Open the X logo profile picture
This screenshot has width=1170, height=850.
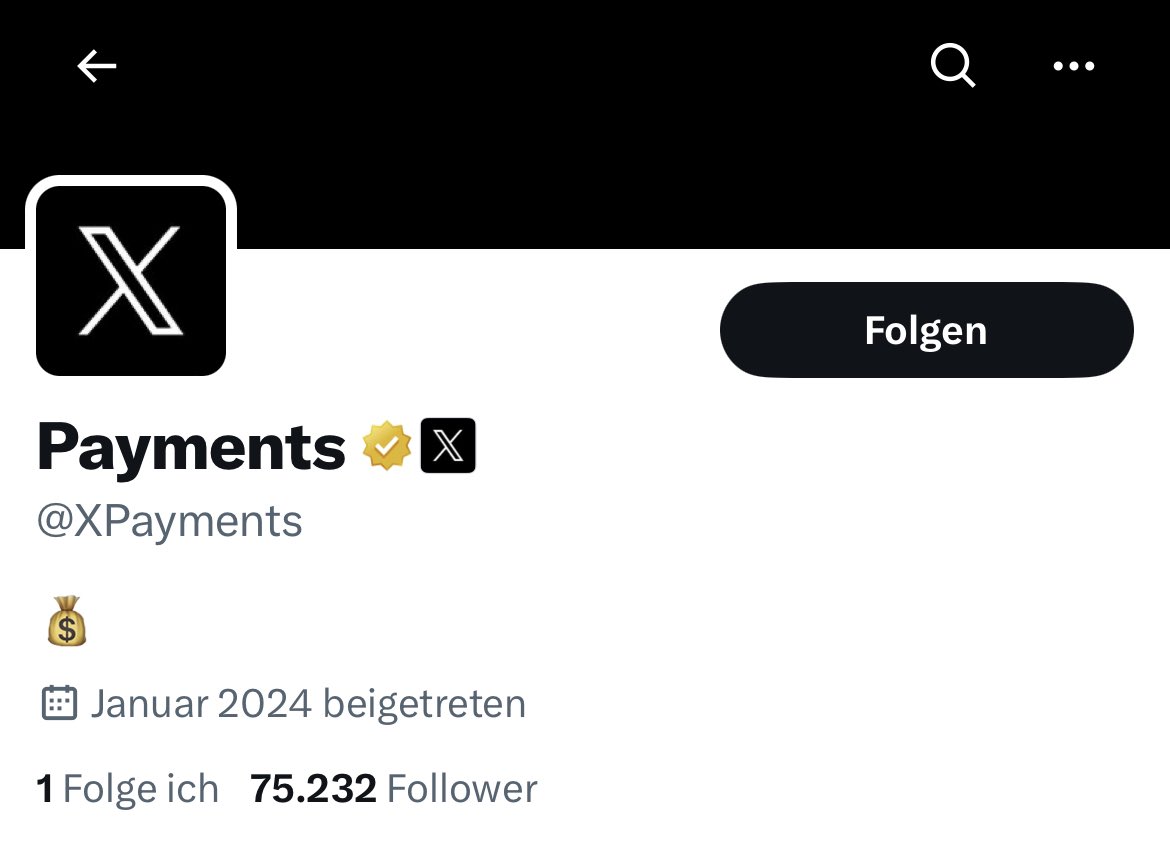tap(131, 281)
